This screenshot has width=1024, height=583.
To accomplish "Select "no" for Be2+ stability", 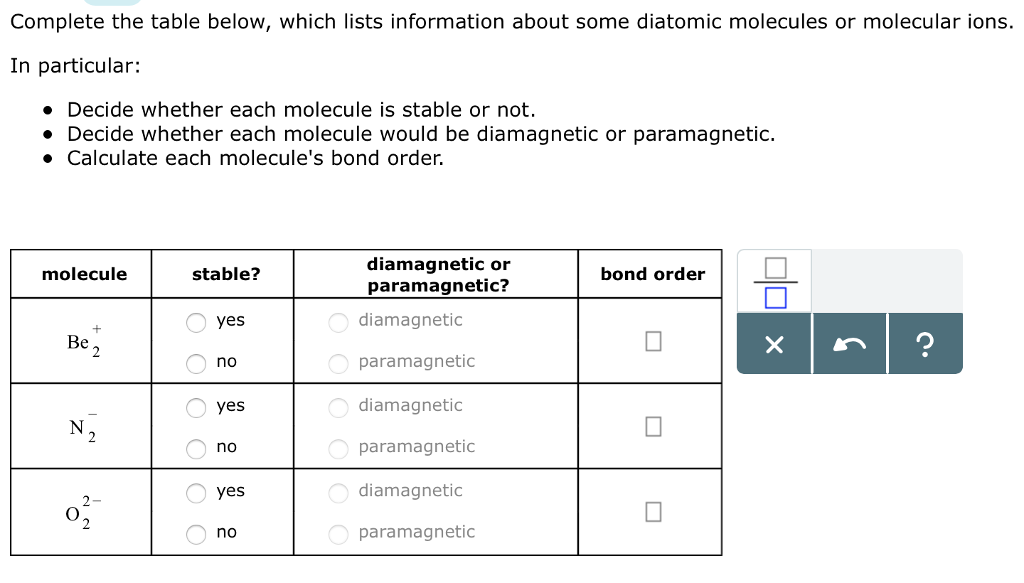I will 196,363.
